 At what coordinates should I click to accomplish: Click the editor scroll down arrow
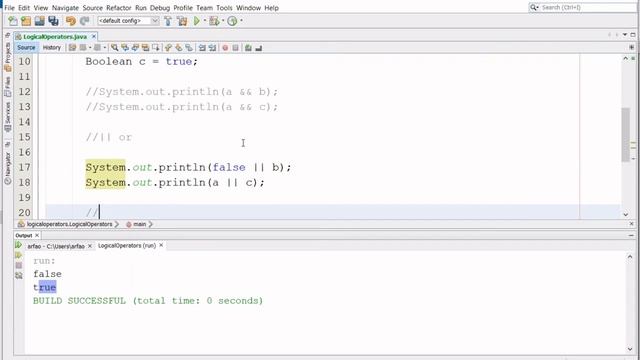(626, 214)
